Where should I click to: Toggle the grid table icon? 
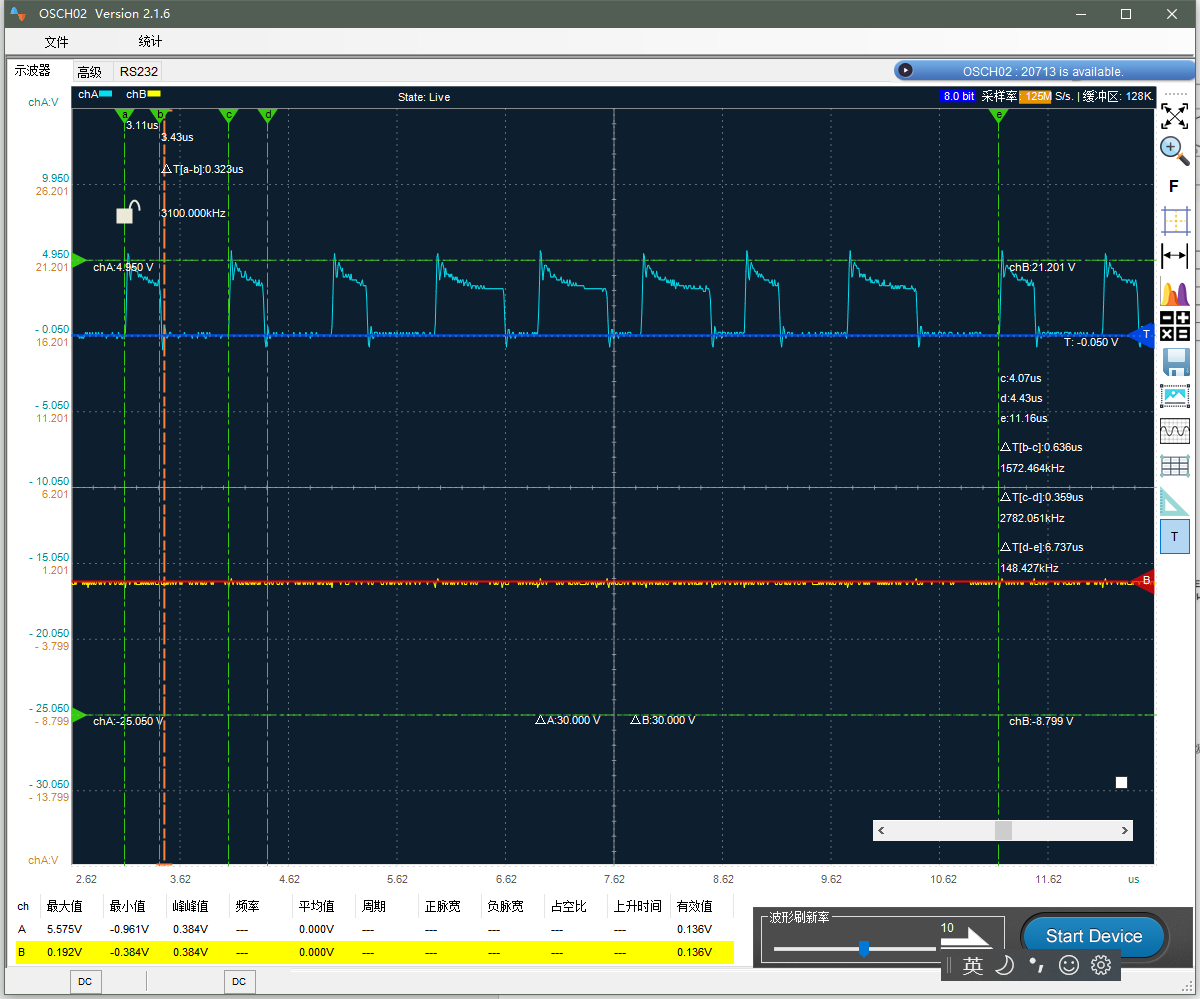click(x=1174, y=466)
